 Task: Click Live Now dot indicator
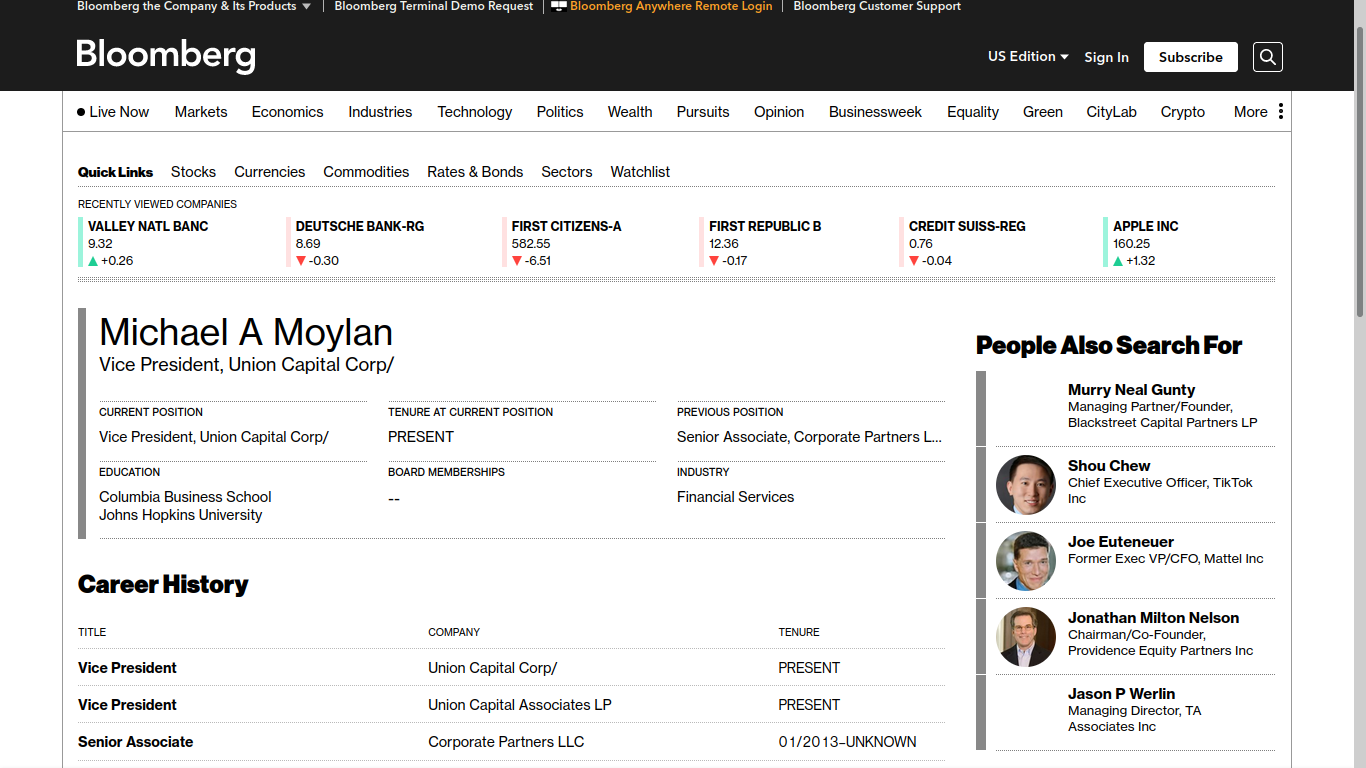pos(81,112)
